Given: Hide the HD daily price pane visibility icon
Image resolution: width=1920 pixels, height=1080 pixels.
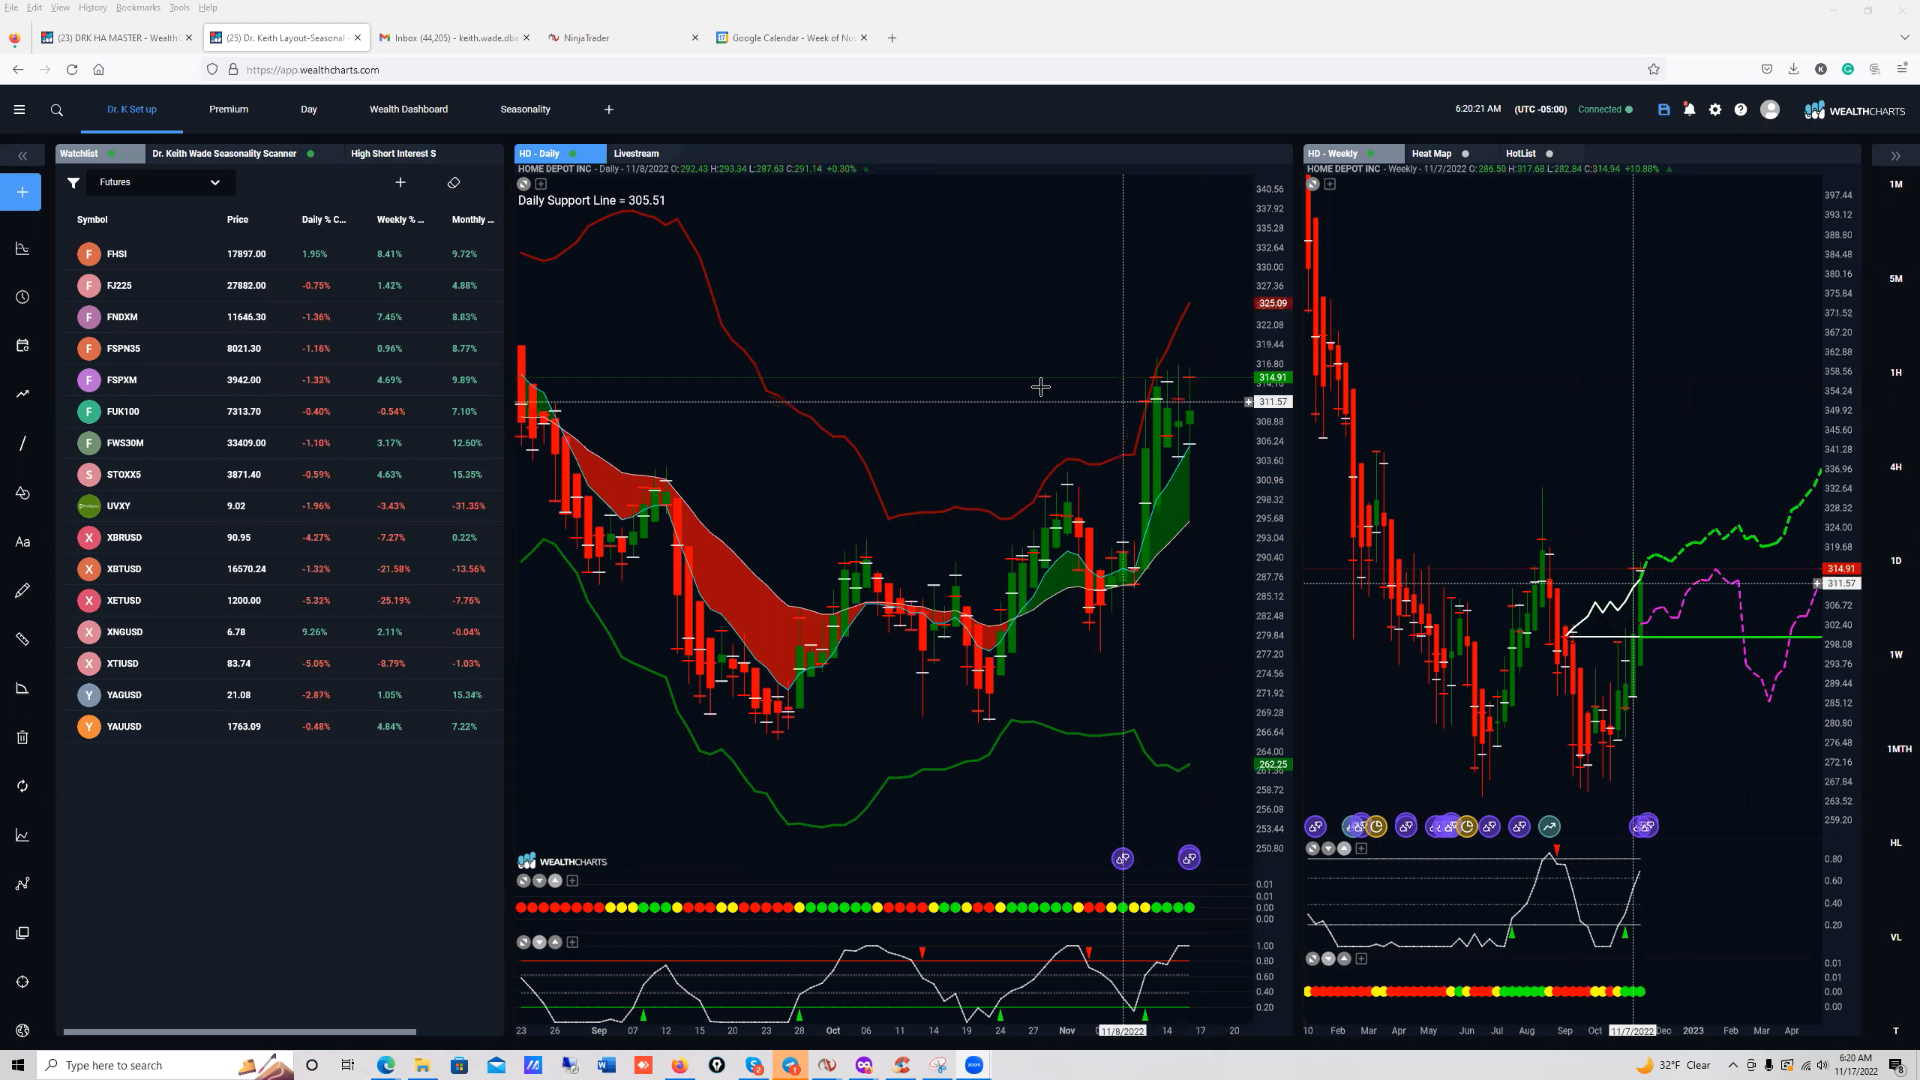Looking at the screenshot, I should point(524,184).
